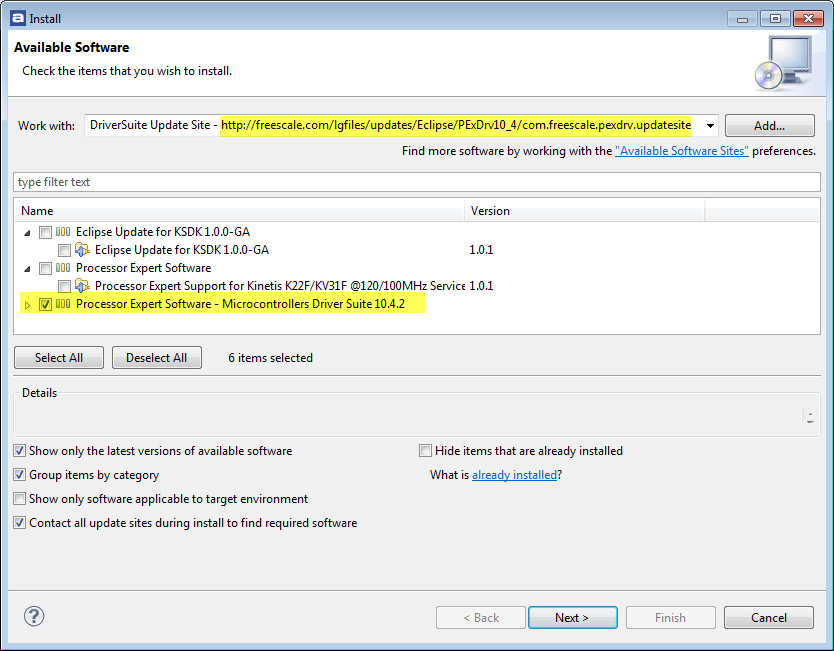Sort list by Name column header
This screenshot has width=834, height=651.
(240, 211)
